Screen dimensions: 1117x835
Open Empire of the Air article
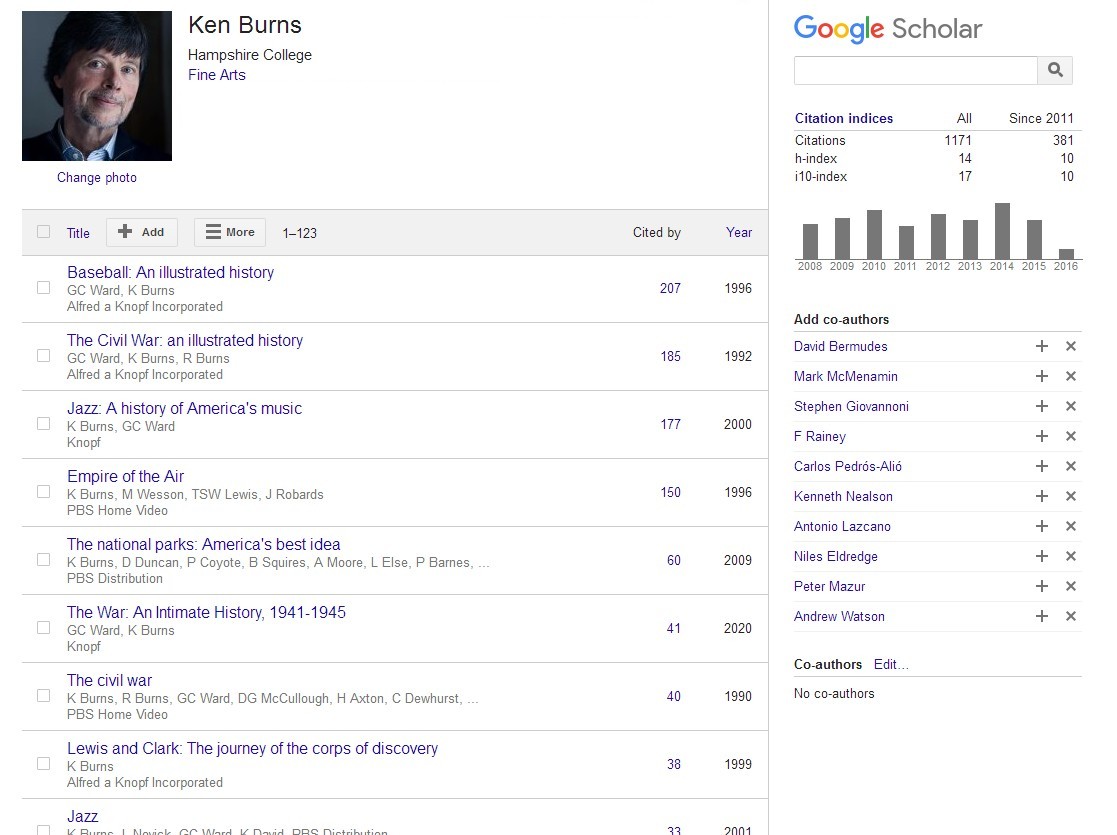coord(125,476)
